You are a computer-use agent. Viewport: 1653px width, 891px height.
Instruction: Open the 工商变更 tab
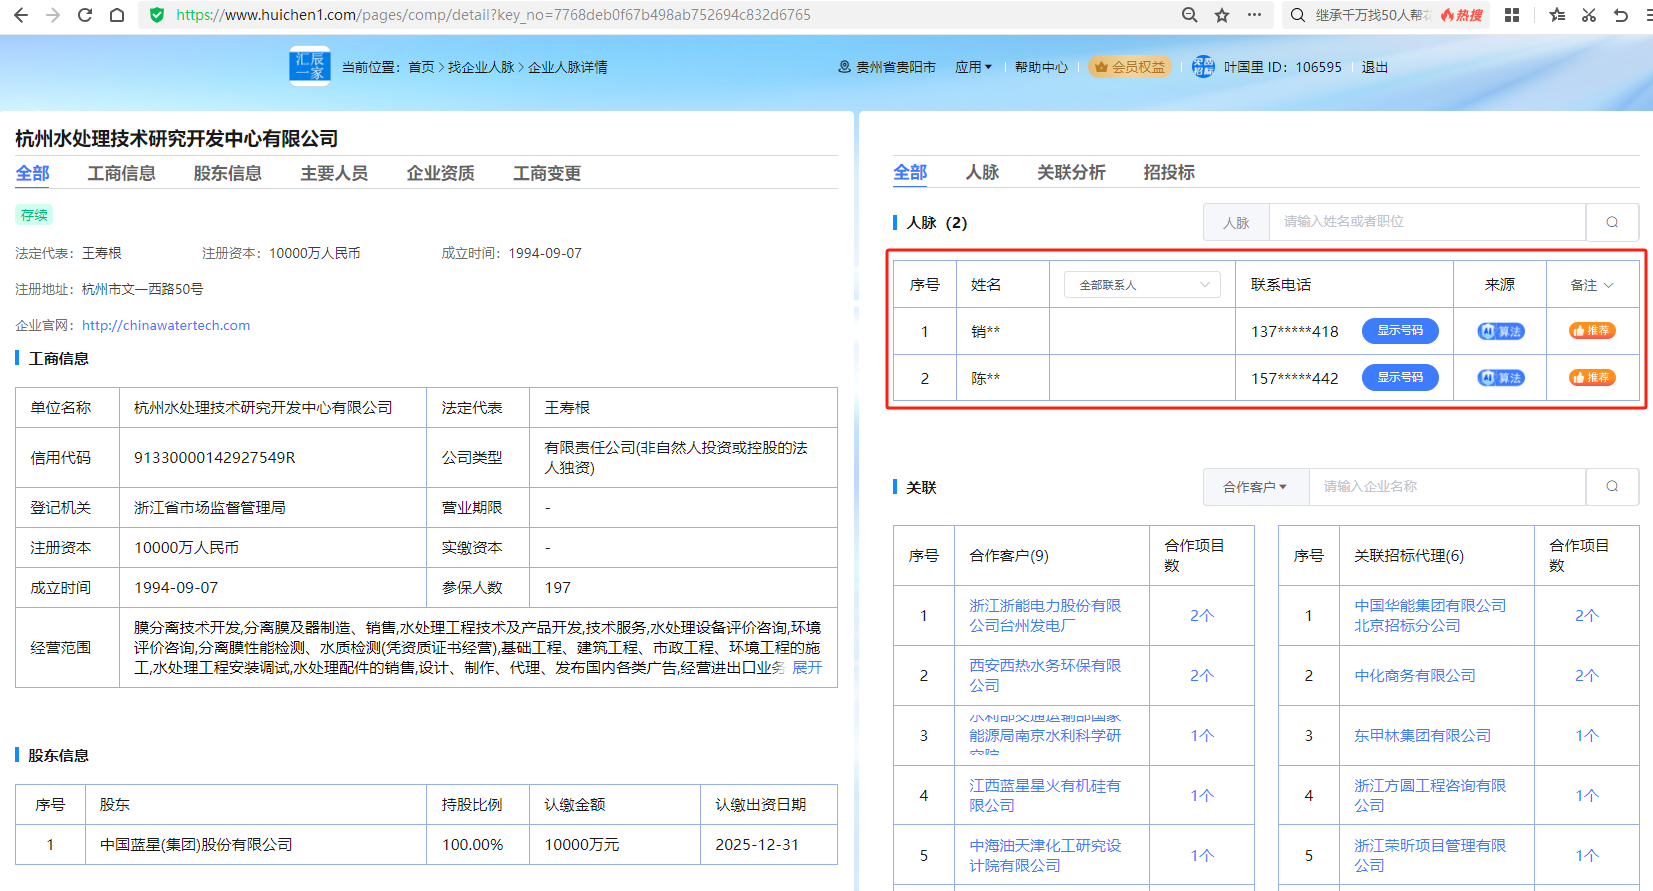click(x=547, y=174)
